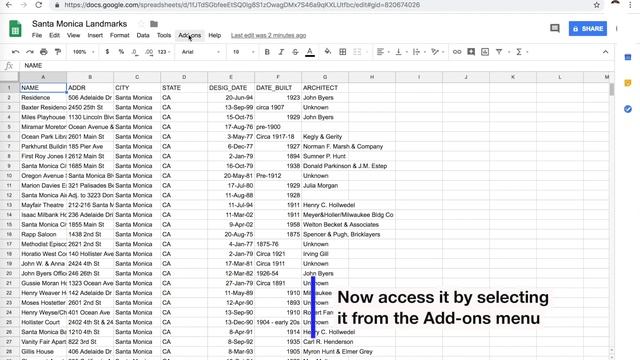The height and width of the screenshot is (360, 640).
Task: Select the ARCHITECT header cell
Action: pyautogui.click(x=325, y=88)
